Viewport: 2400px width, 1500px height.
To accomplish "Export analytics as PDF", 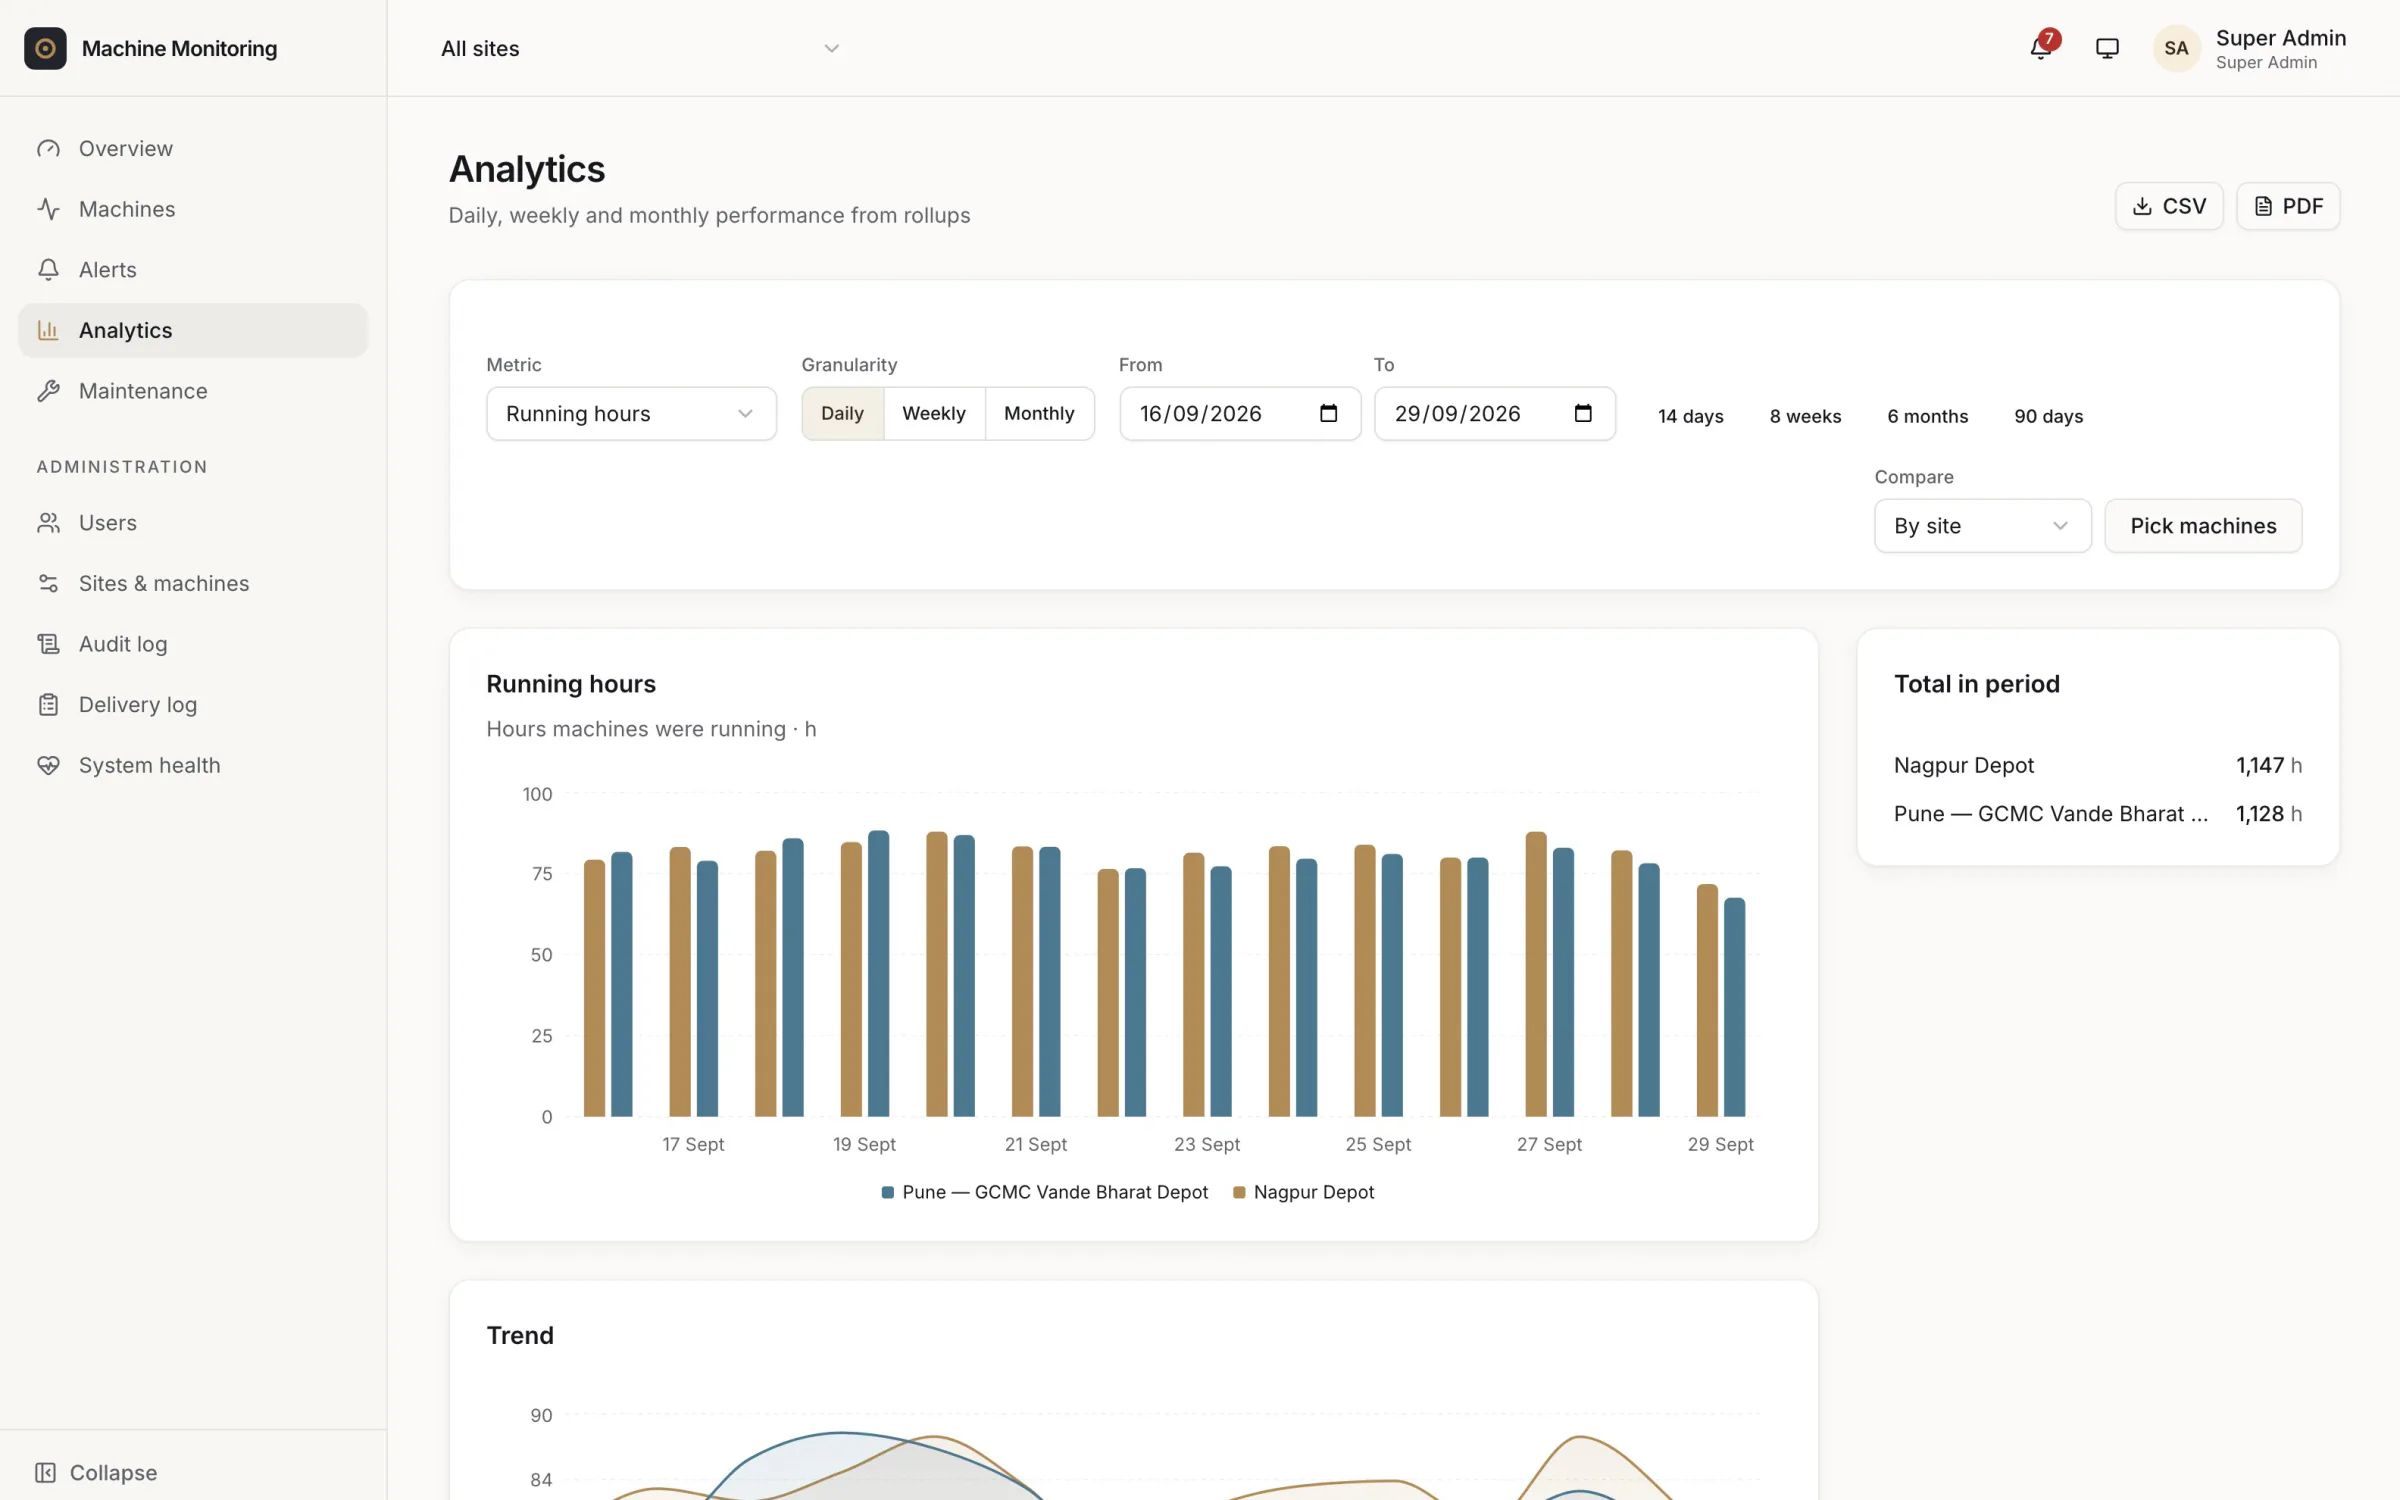I will click(2288, 206).
